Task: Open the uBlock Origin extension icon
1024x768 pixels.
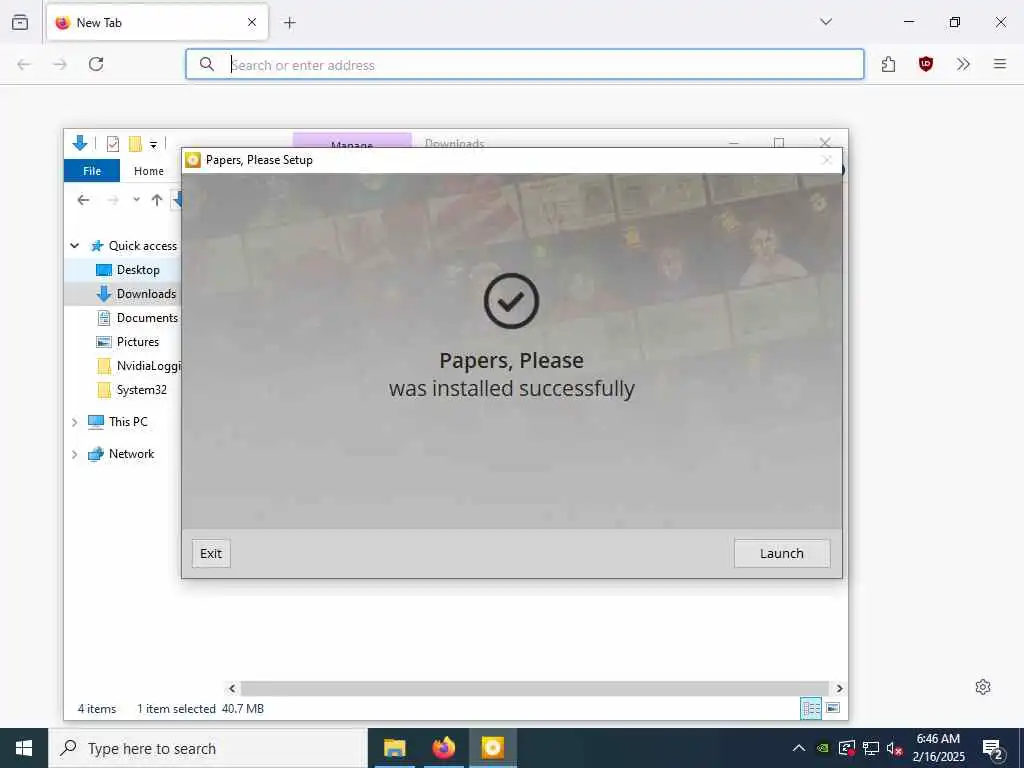Action: (x=925, y=64)
